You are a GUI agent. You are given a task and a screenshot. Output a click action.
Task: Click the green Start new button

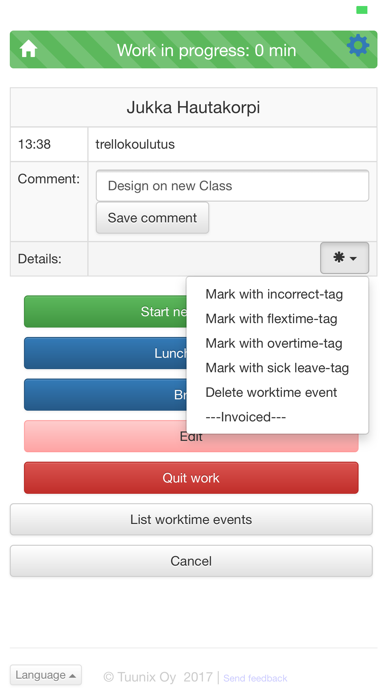105,312
